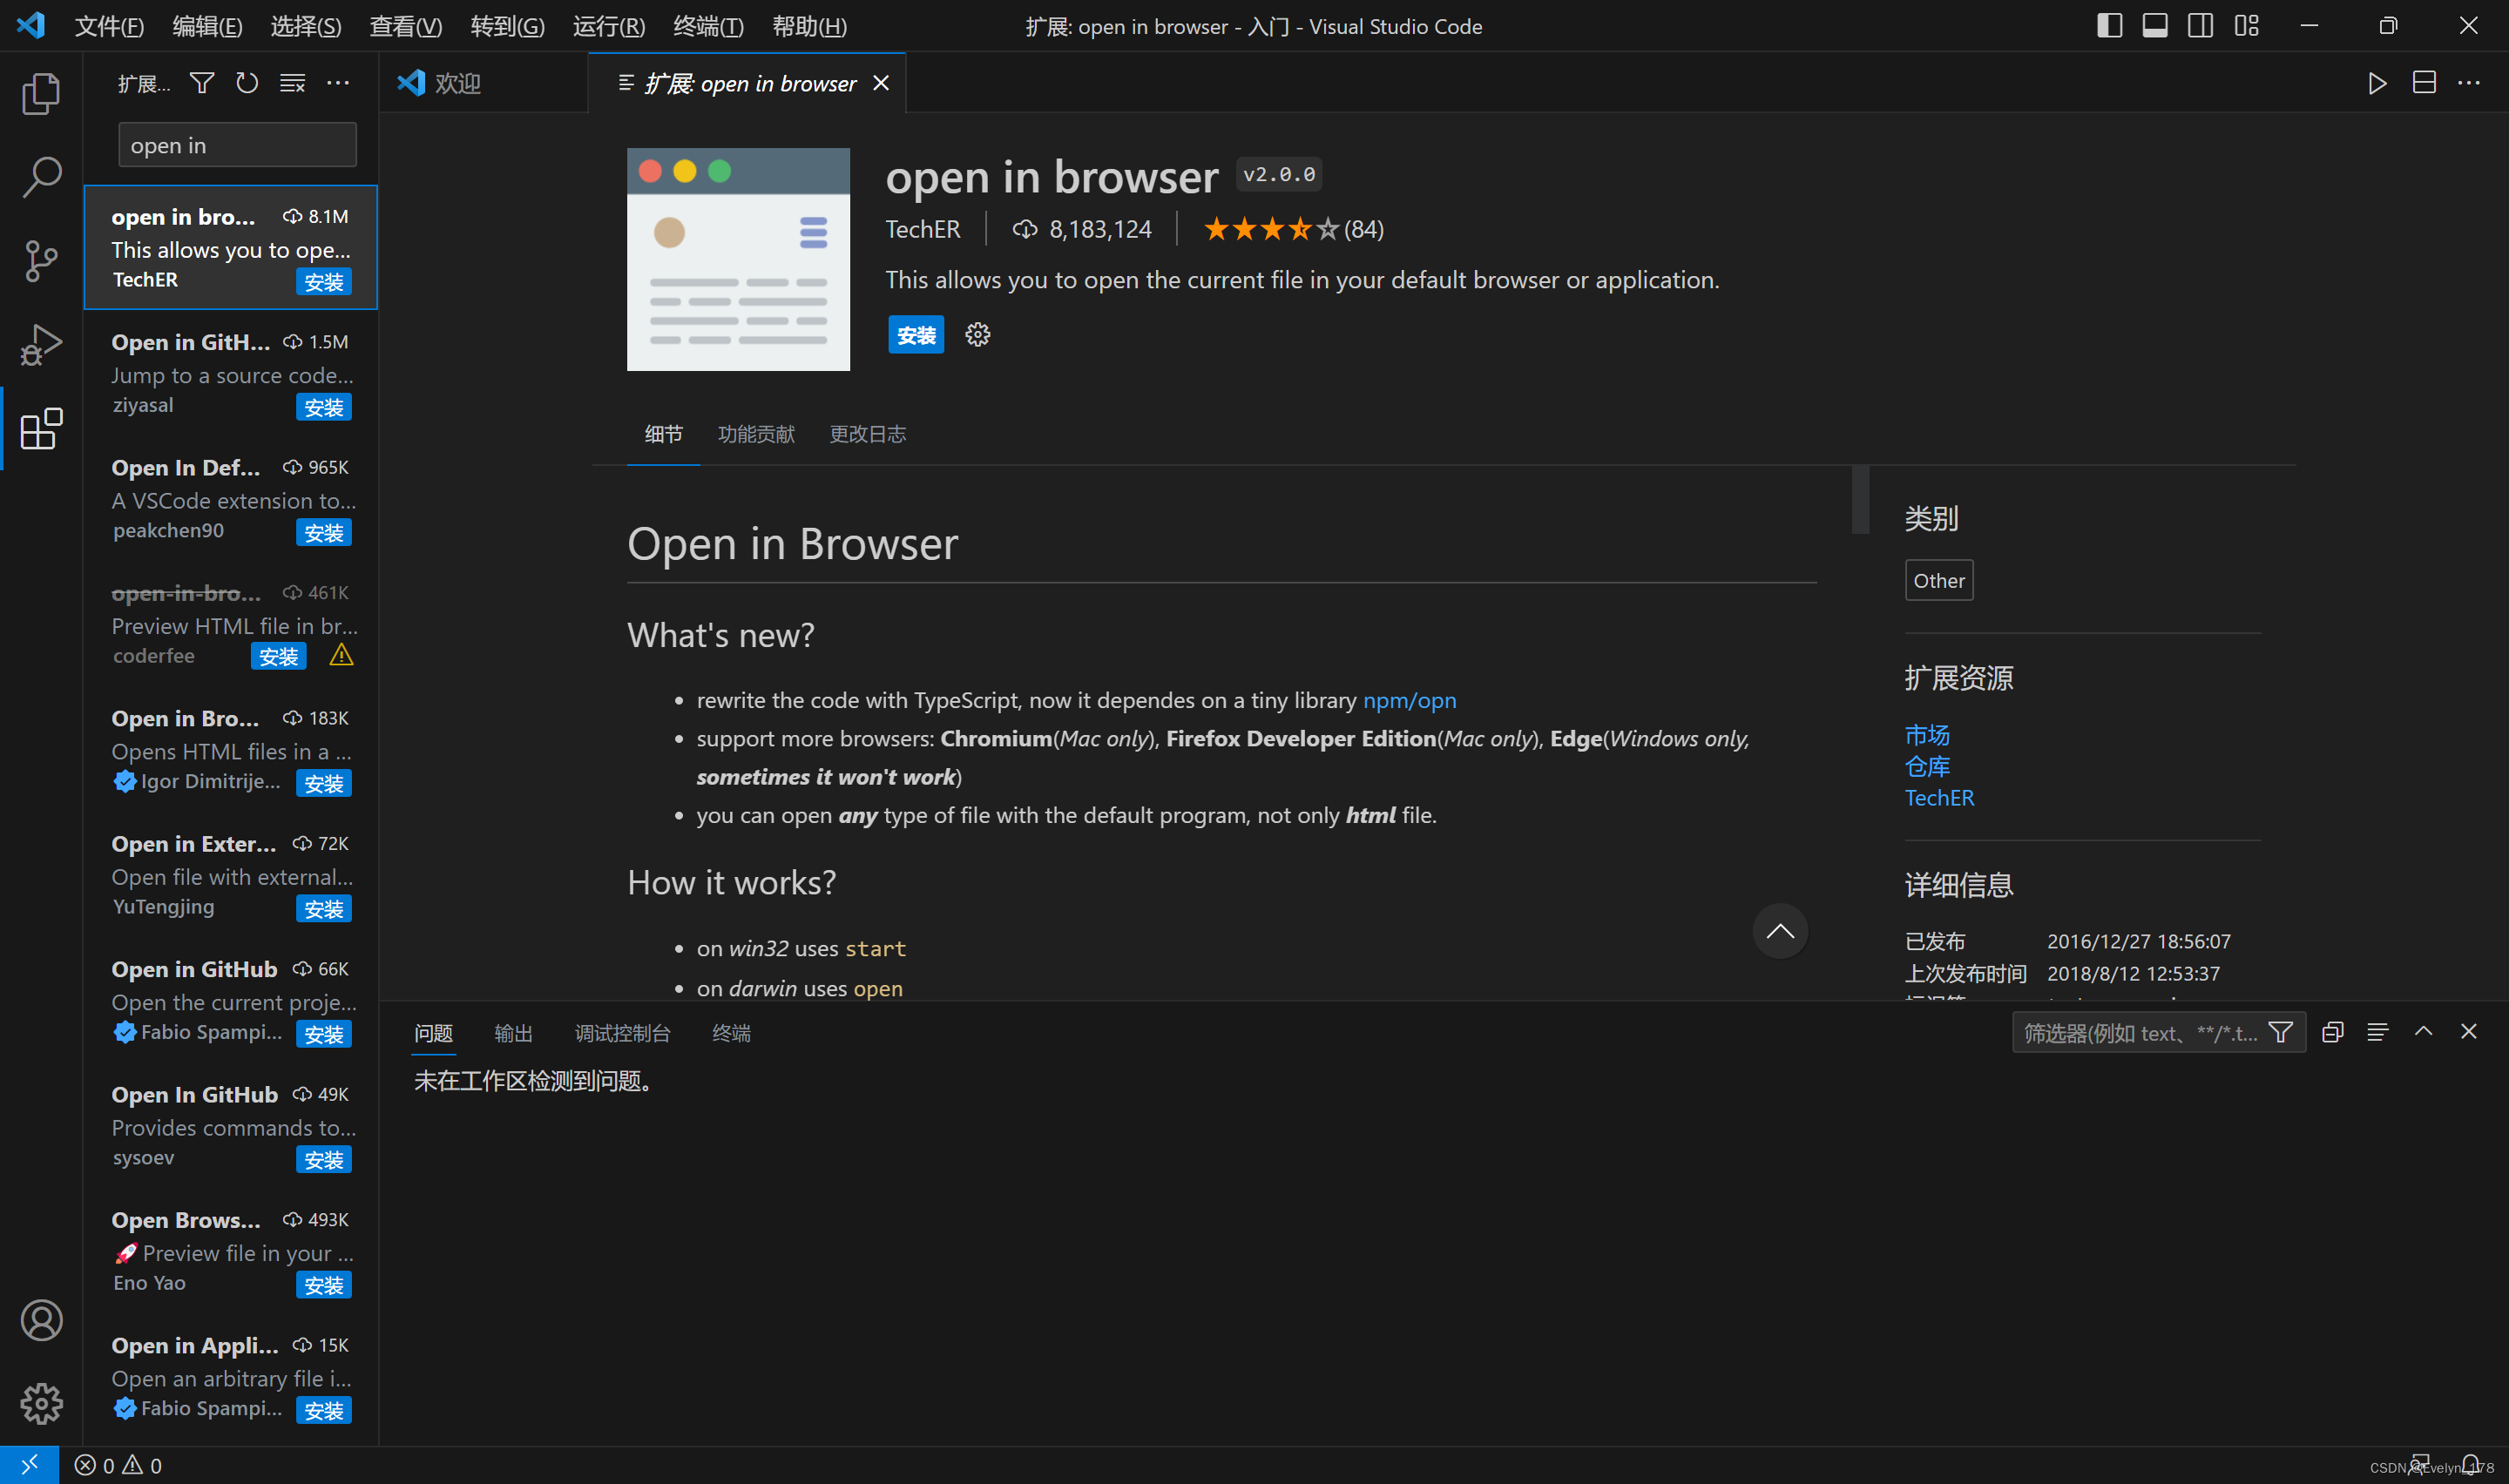Maximize the panel with the chevron-up icon
Screen dimensions: 2509x1484
click(2423, 1031)
